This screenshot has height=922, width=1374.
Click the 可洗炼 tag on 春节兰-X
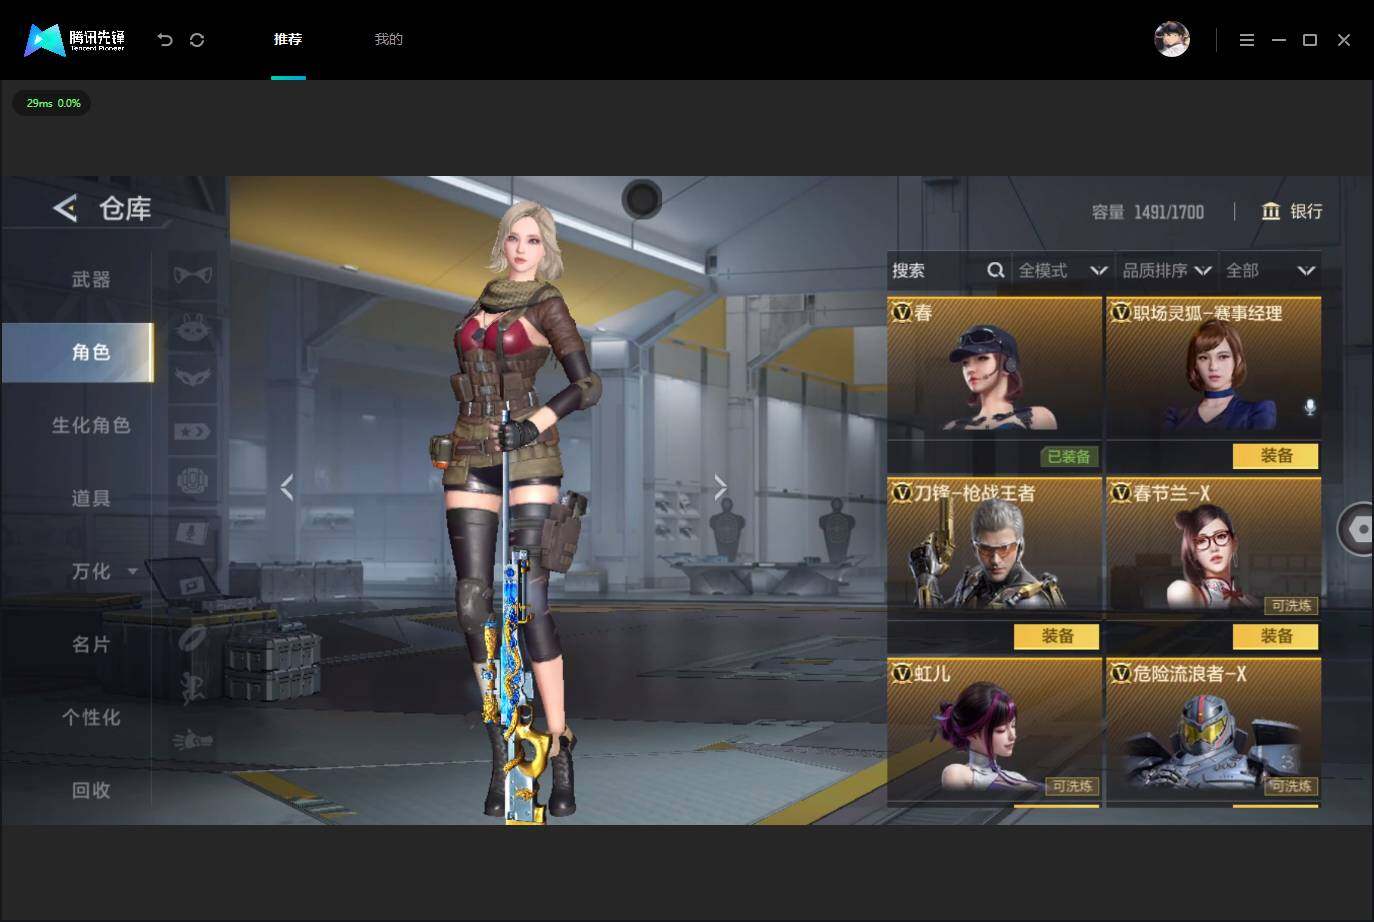[1291, 605]
